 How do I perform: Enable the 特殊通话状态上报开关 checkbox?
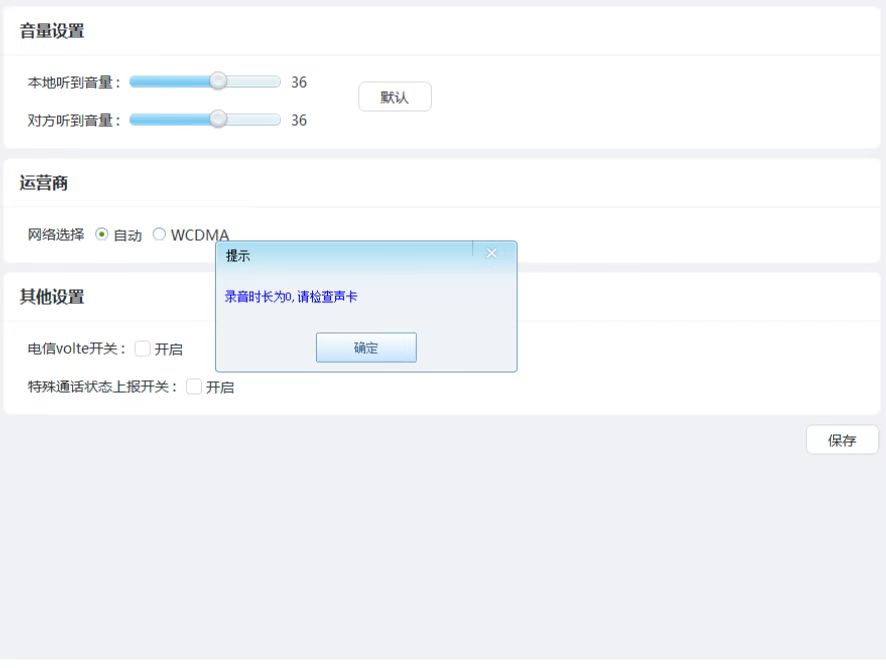[194, 387]
